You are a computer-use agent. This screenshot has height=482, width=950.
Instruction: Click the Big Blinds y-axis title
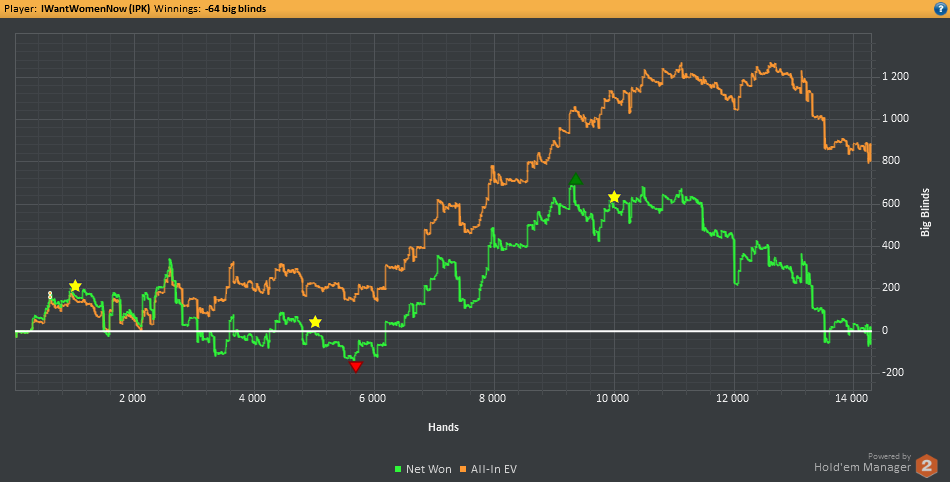pos(925,212)
